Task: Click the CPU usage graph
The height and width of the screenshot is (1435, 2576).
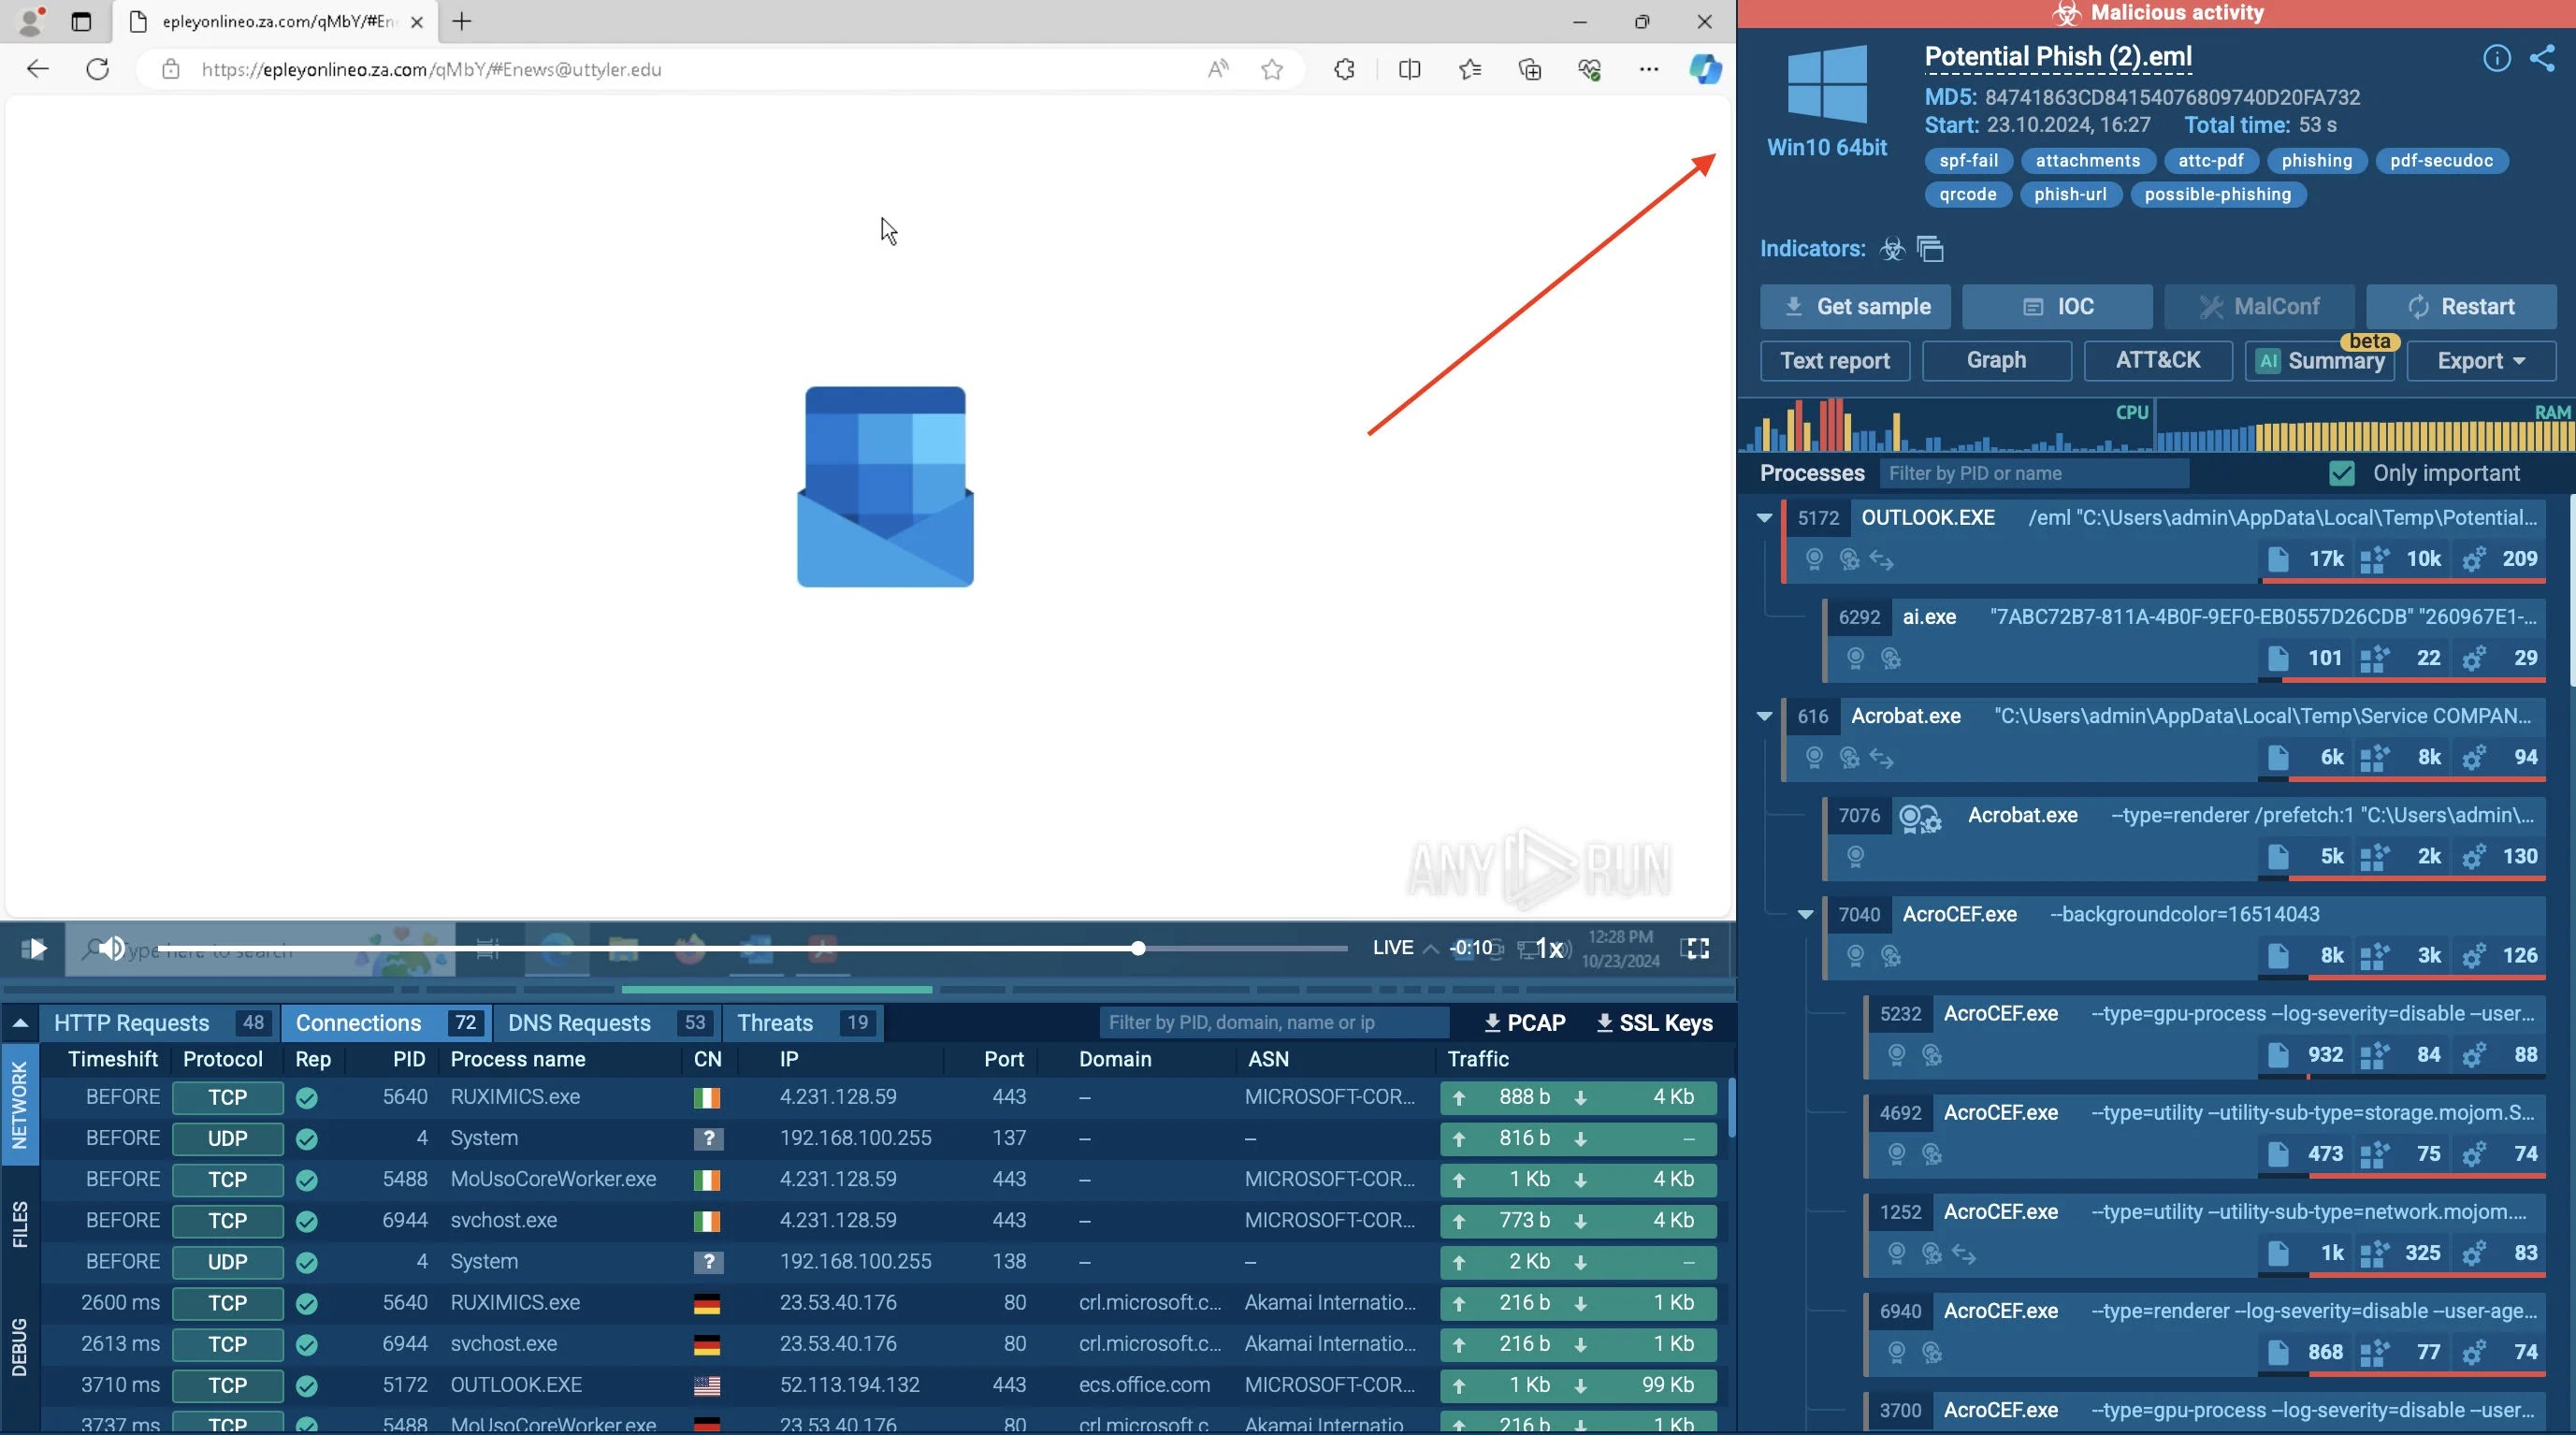Action: click(x=1945, y=427)
